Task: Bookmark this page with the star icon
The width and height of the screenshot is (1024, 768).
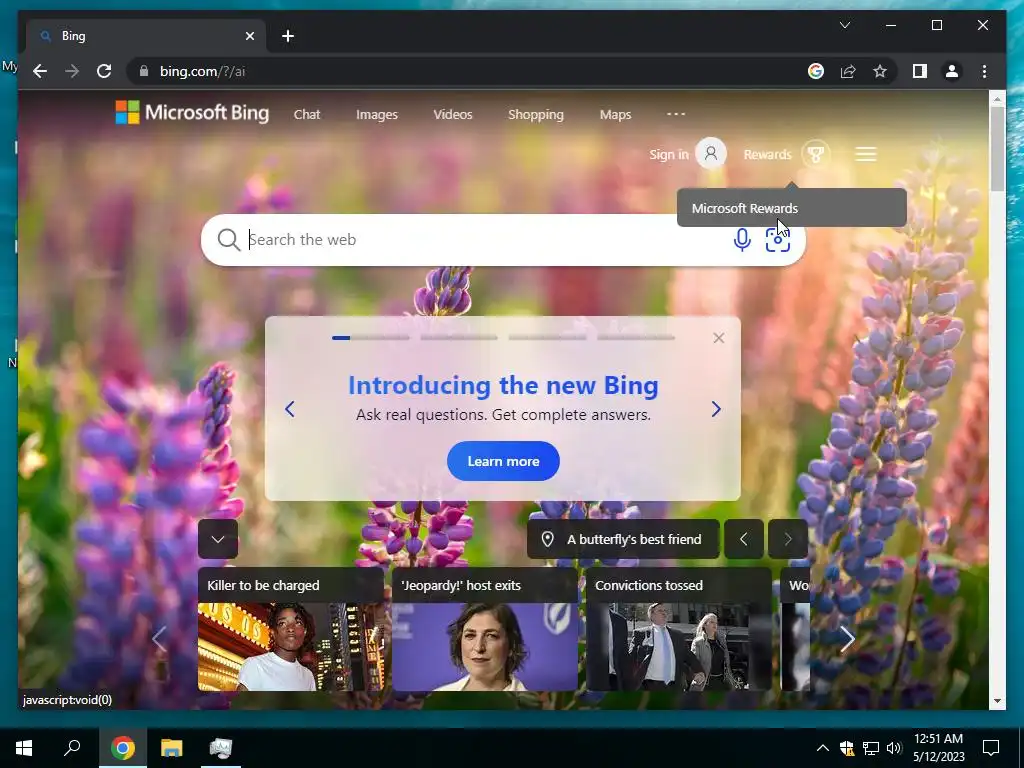Action: pos(880,71)
